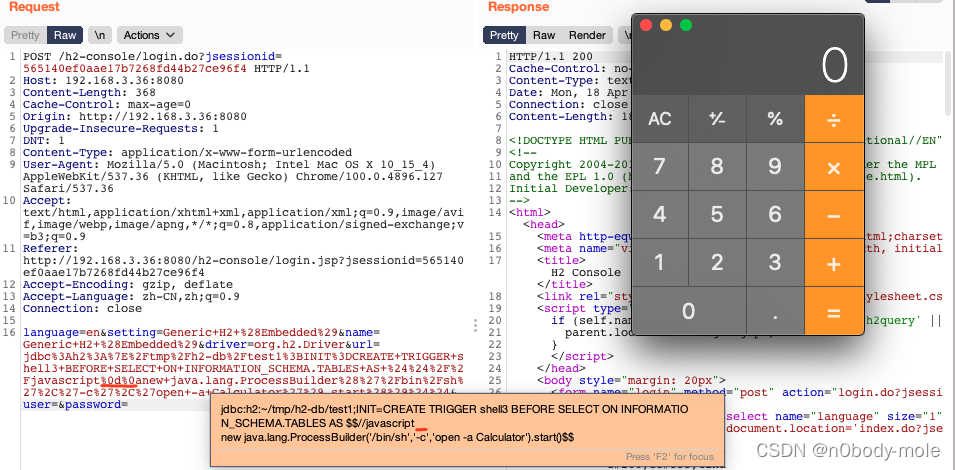
Task: Click digit 2 on Calculator
Action: tap(717, 263)
